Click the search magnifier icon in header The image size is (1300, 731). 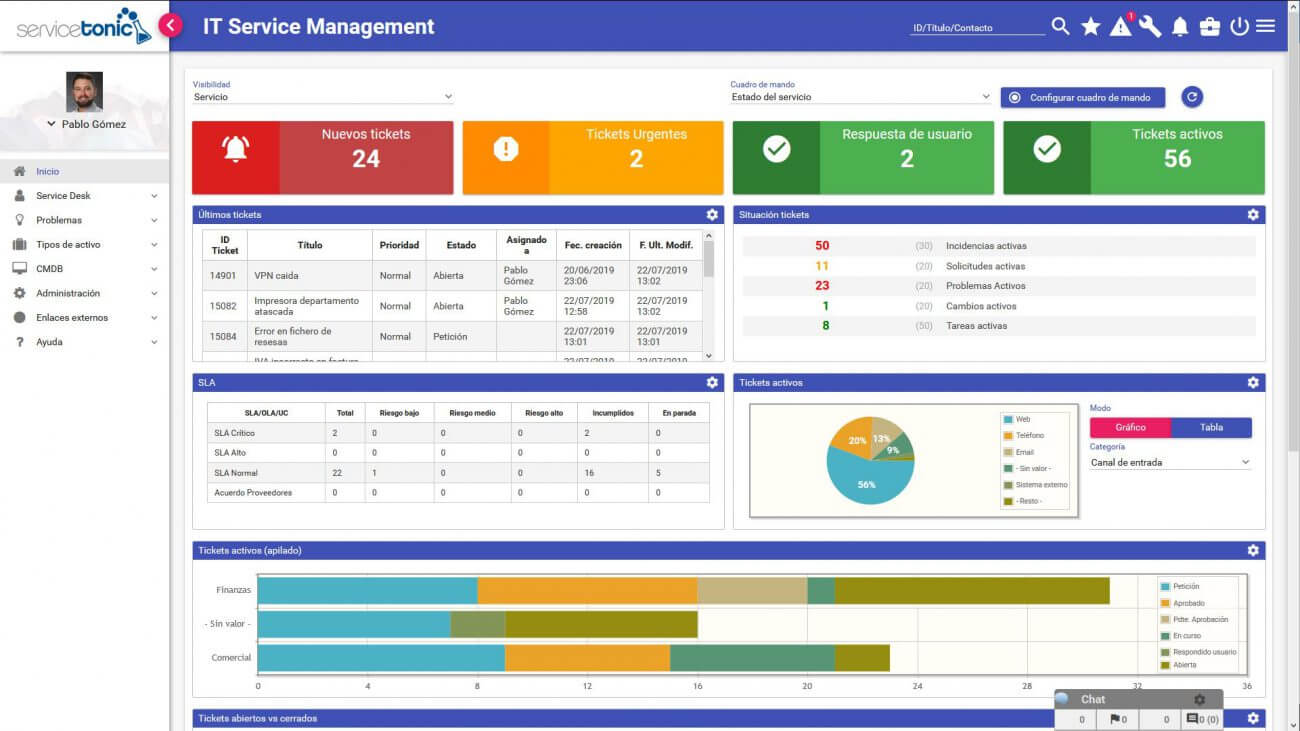click(1060, 27)
